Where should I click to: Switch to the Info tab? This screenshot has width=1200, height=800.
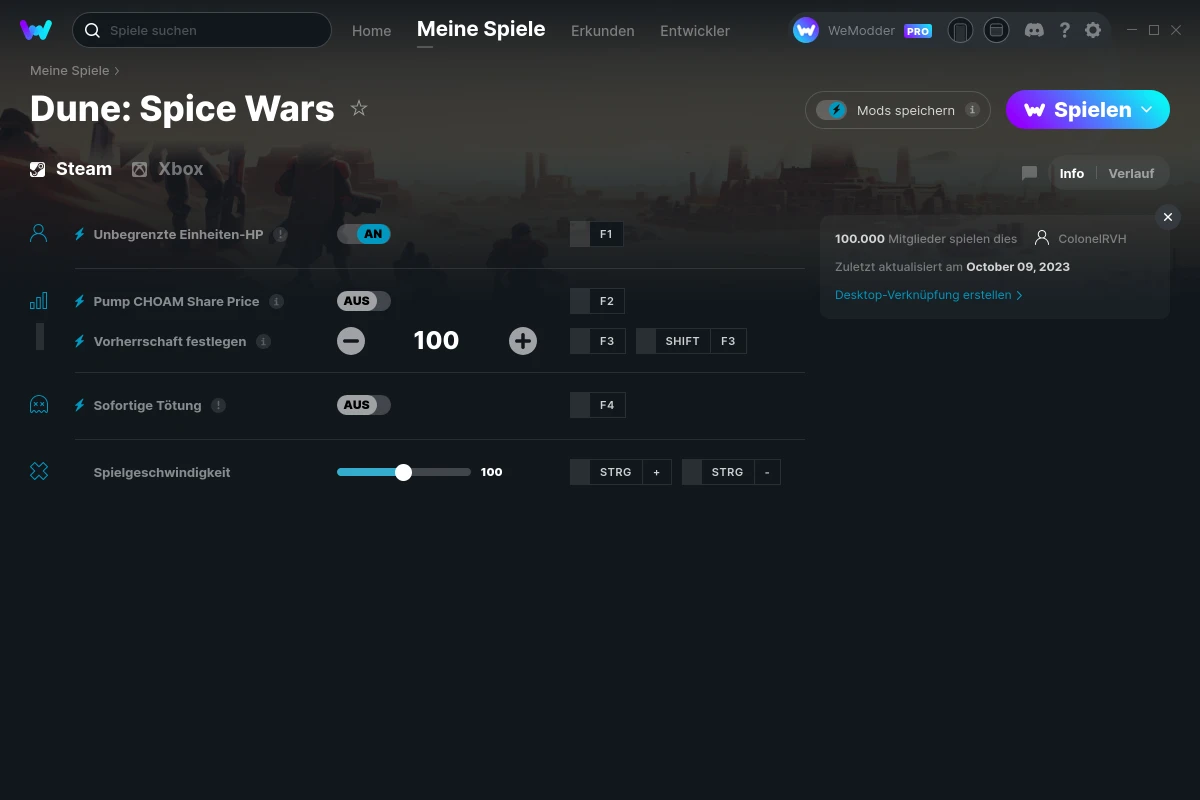click(1072, 173)
